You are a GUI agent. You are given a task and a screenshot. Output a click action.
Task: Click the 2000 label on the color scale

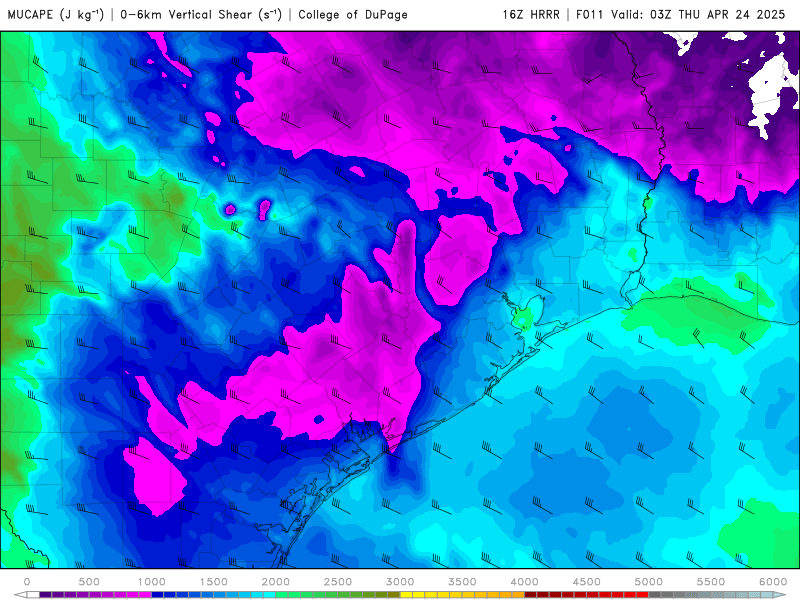(x=276, y=582)
